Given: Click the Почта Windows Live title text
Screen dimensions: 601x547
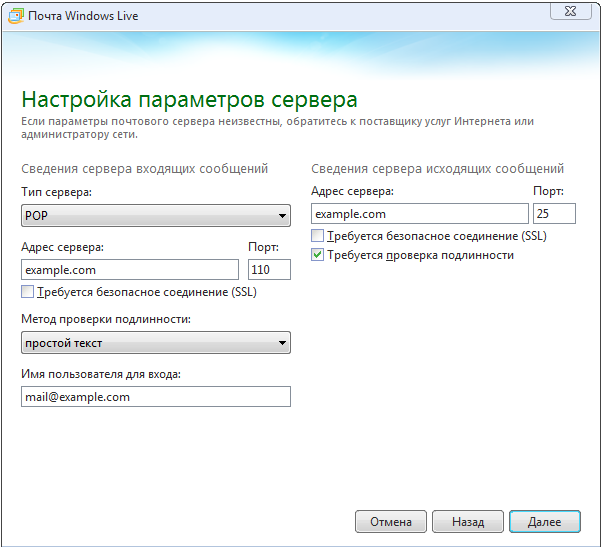Looking at the screenshot, I should 82,16.
